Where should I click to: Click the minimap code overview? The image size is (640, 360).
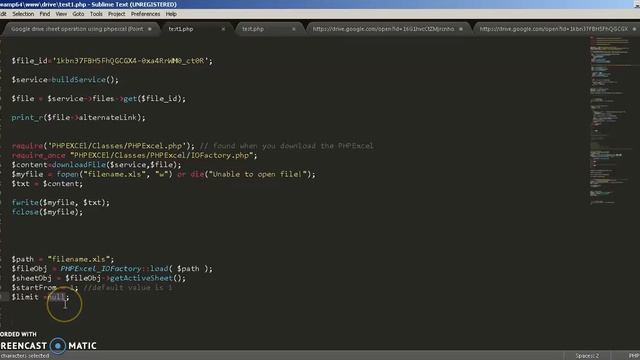612,120
